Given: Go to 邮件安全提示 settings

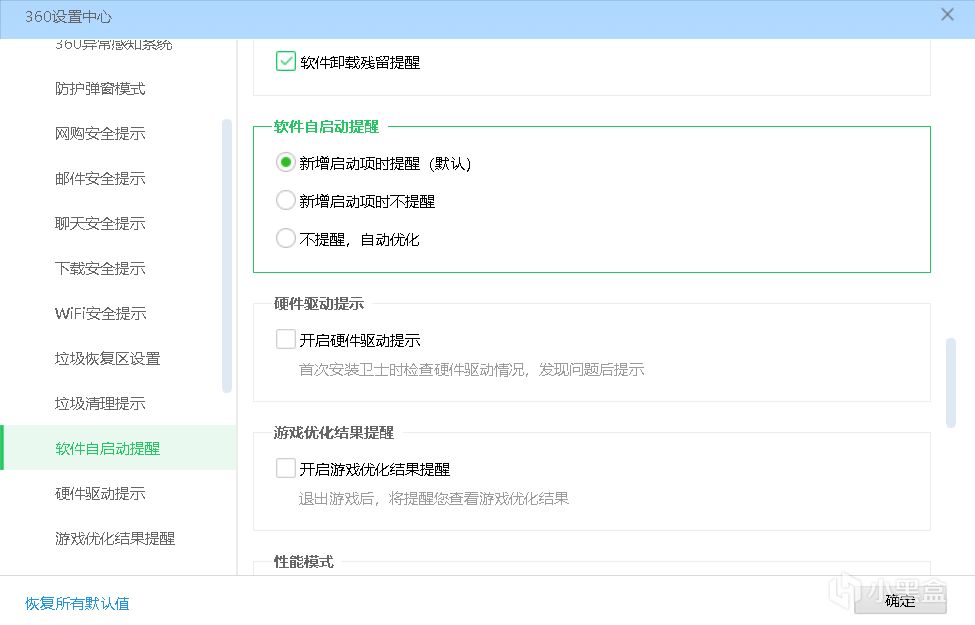Looking at the screenshot, I should coord(100,179).
